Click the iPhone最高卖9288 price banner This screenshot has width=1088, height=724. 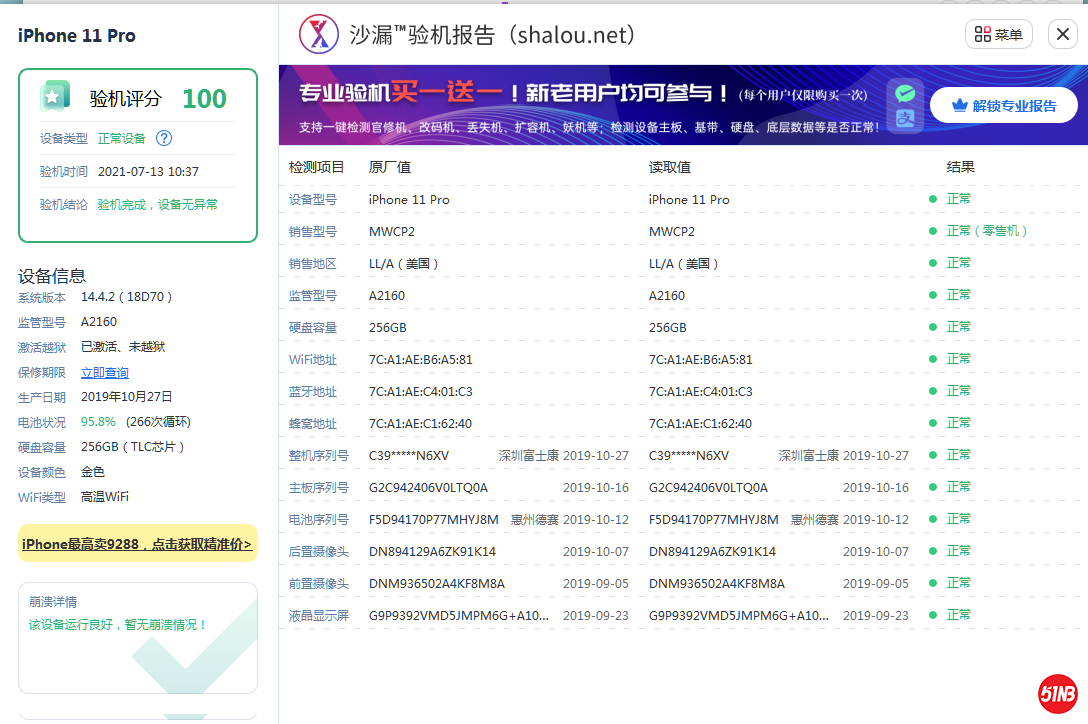point(138,544)
